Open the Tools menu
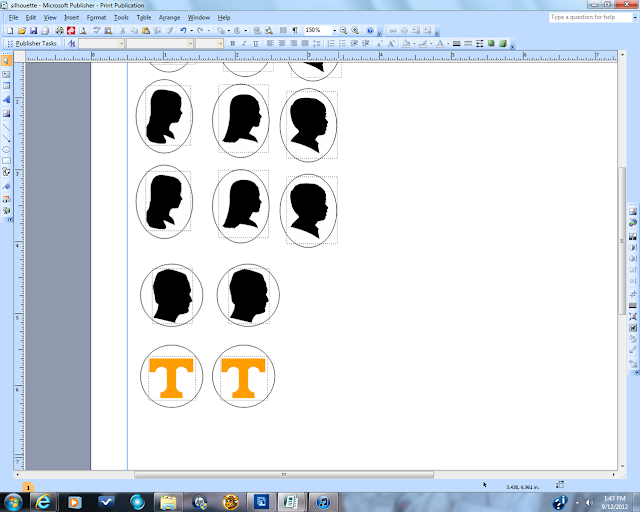640x512 pixels. tap(121, 18)
